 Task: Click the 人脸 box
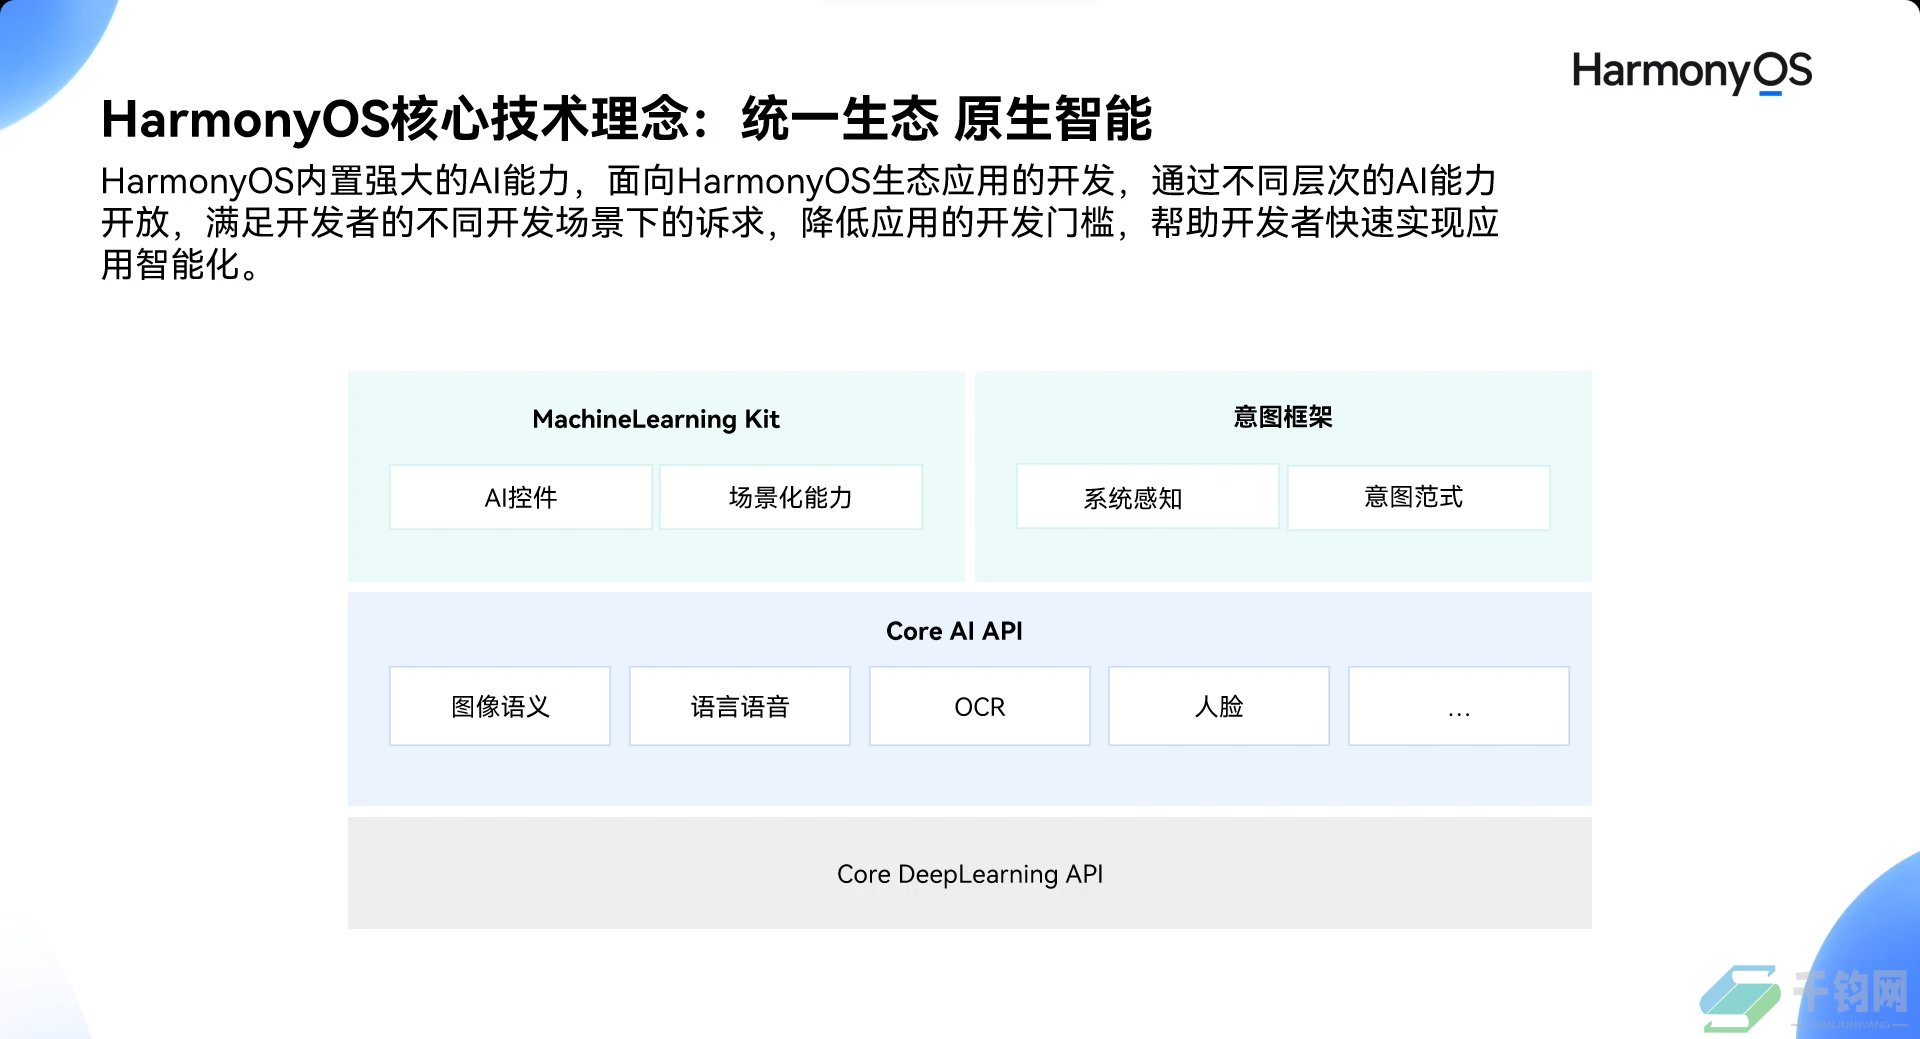(x=1219, y=706)
